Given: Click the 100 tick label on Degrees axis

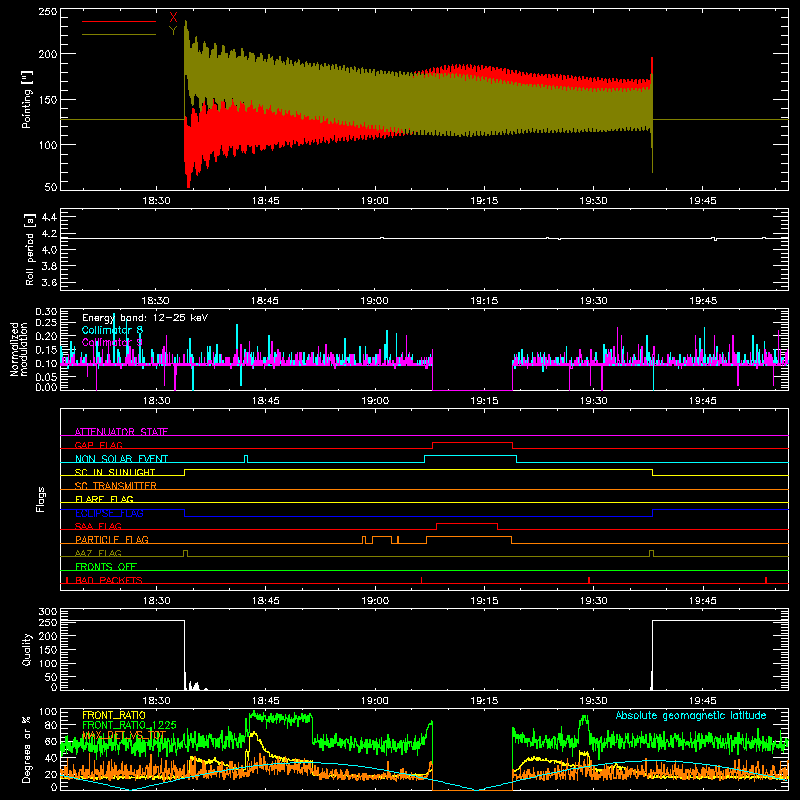Looking at the screenshot, I should pyautogui.click(x=48, y=712).
